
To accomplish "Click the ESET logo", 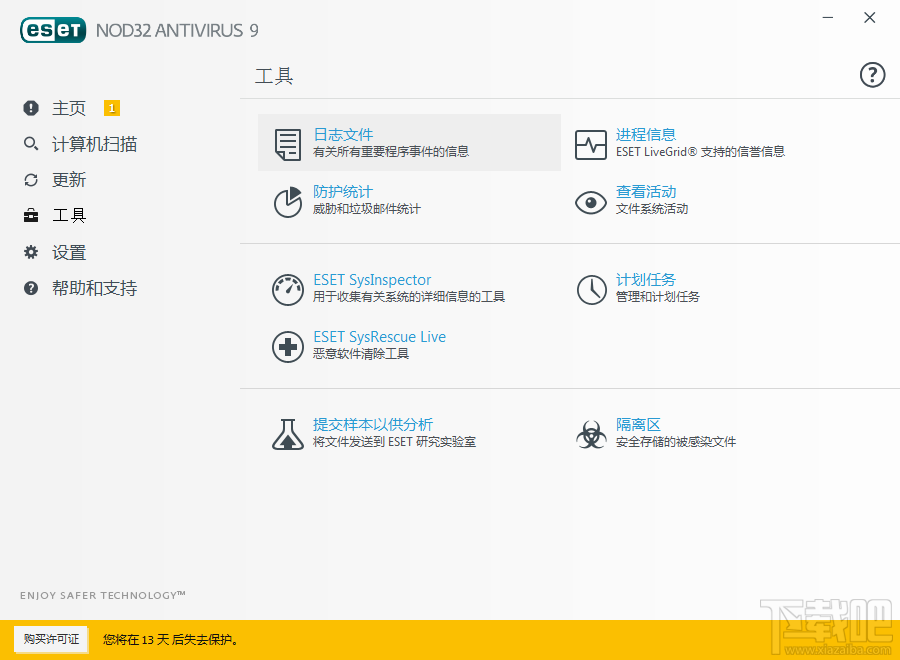I will coord(52,30).
